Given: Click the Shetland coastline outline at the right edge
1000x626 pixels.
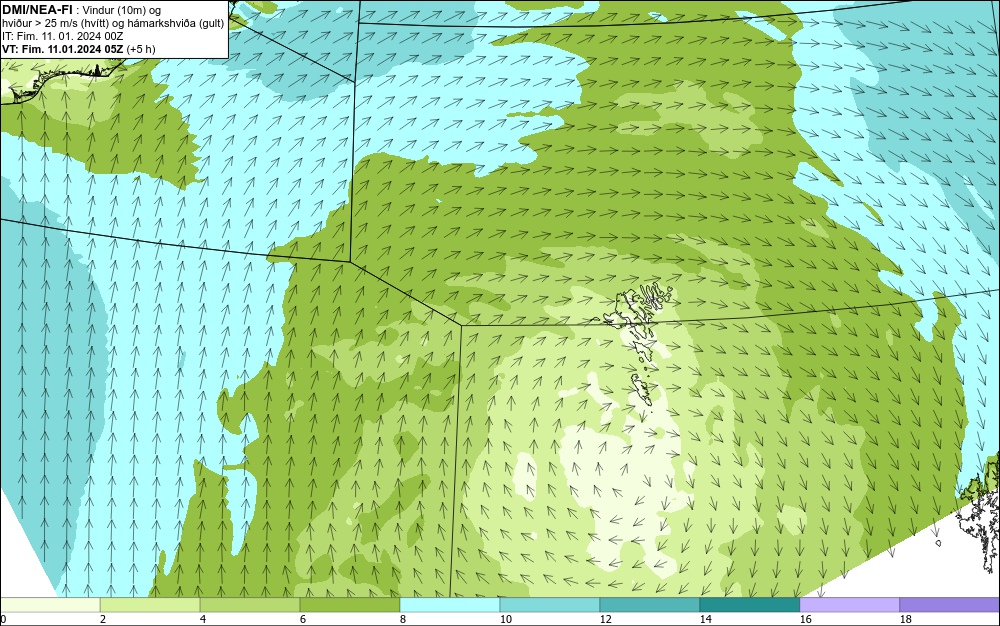Looking at the screenshot, I should tap(979, 514).
